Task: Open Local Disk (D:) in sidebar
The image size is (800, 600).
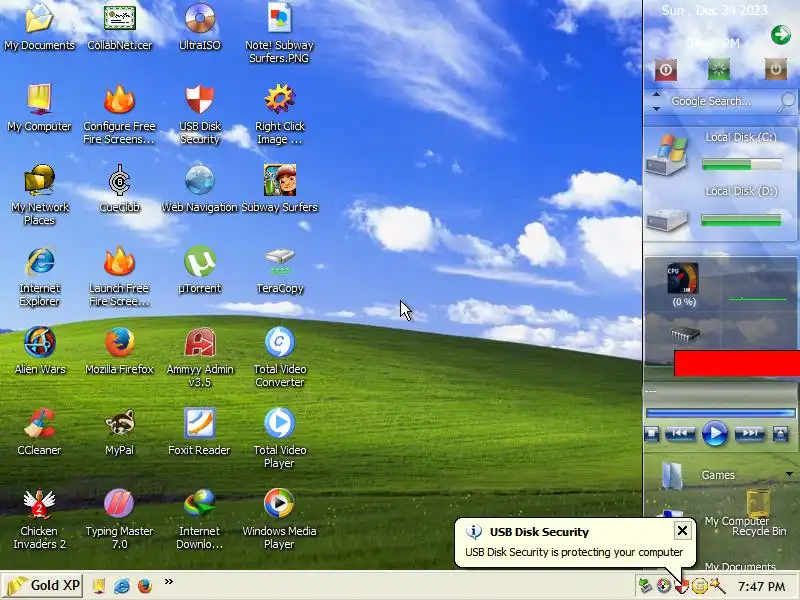Action: [x=668, y=219]
